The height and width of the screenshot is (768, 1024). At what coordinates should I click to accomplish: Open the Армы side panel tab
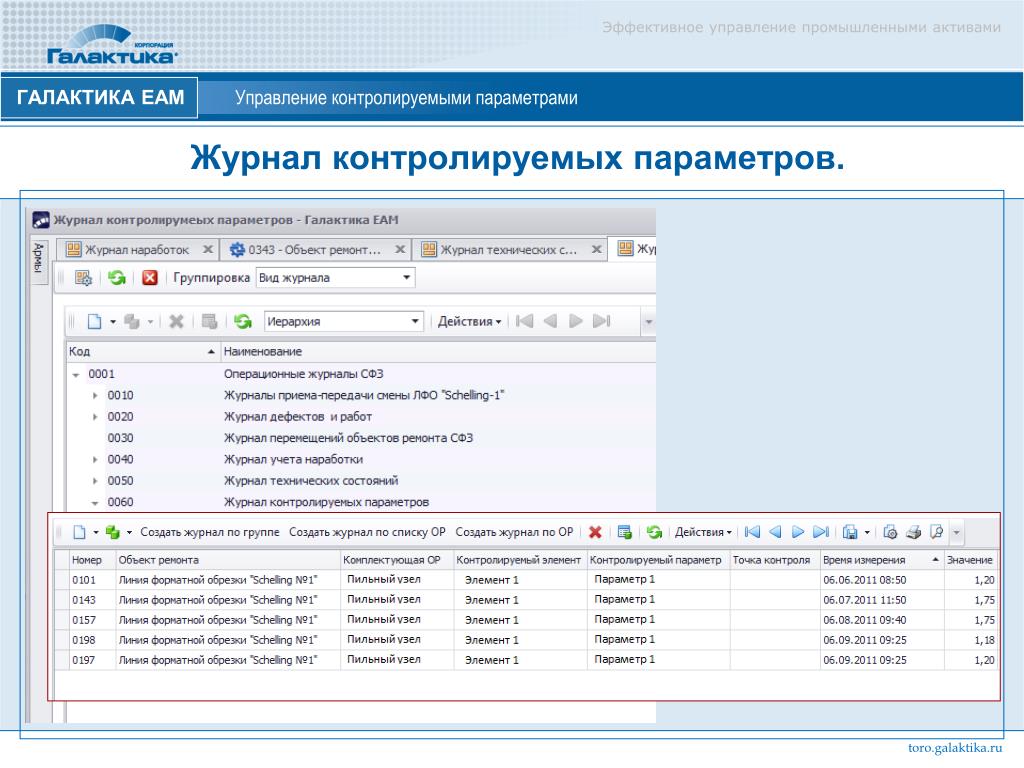39,260
